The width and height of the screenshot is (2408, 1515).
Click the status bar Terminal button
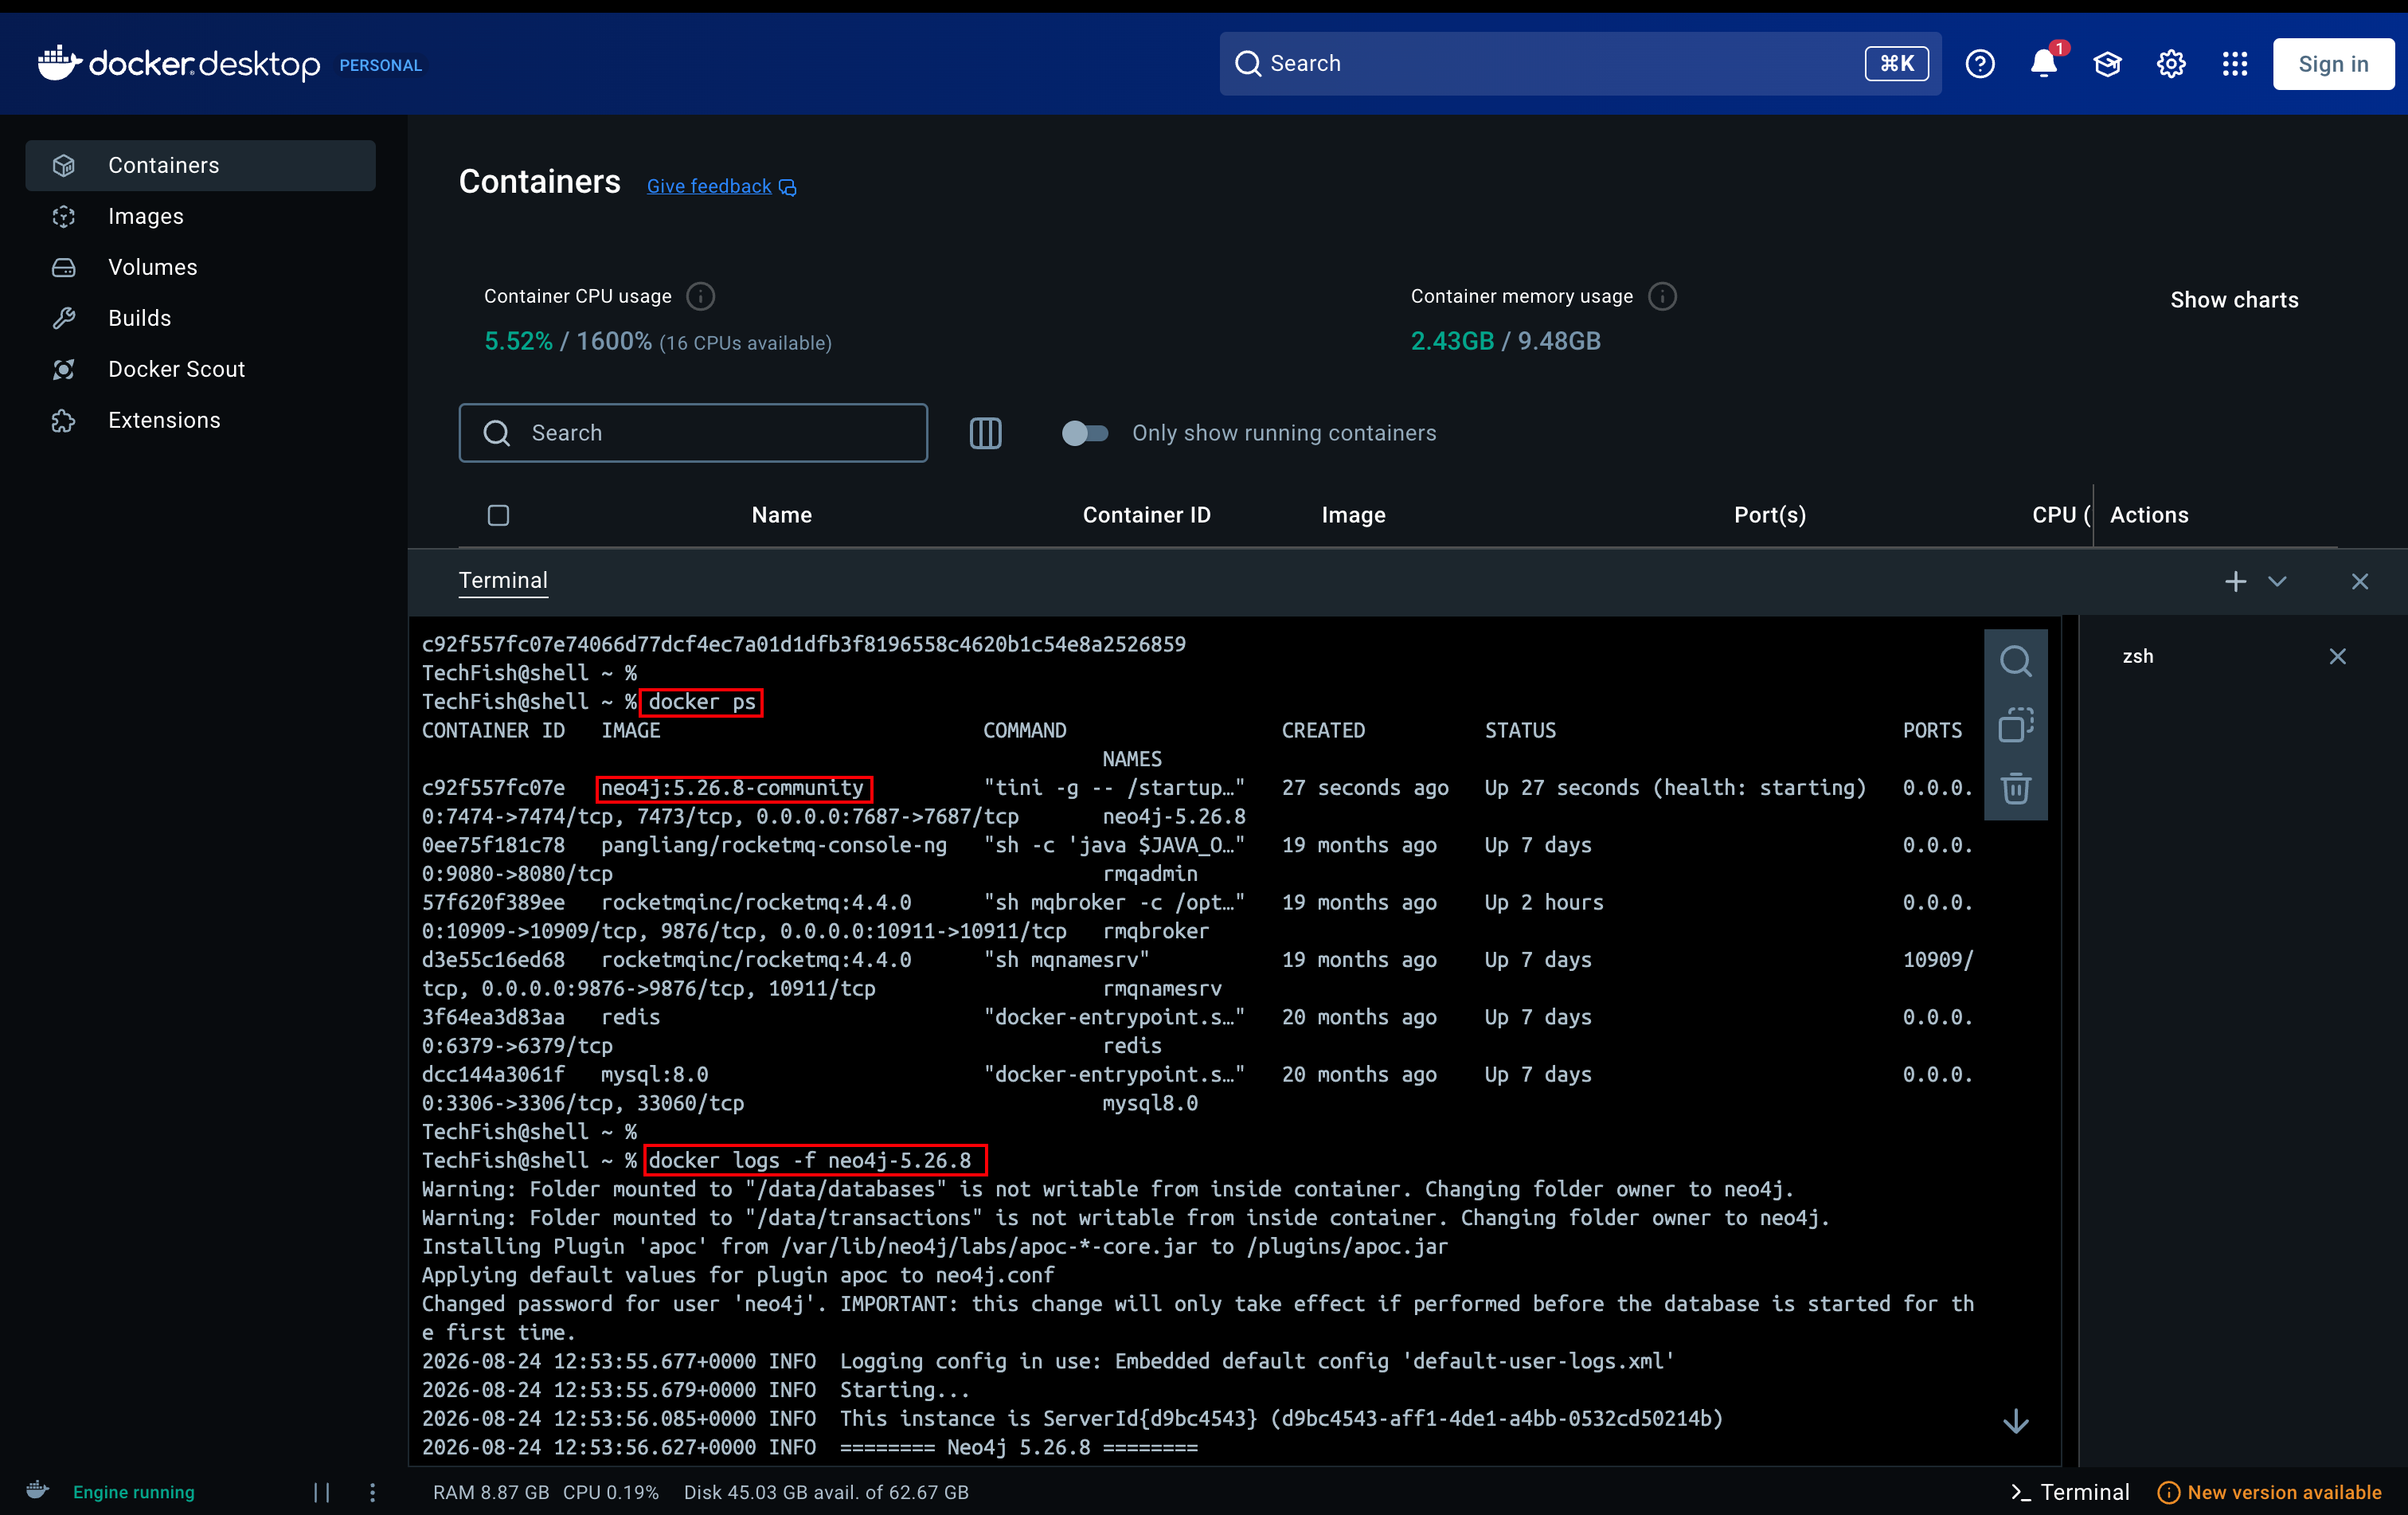(x=2069, y=1491)
